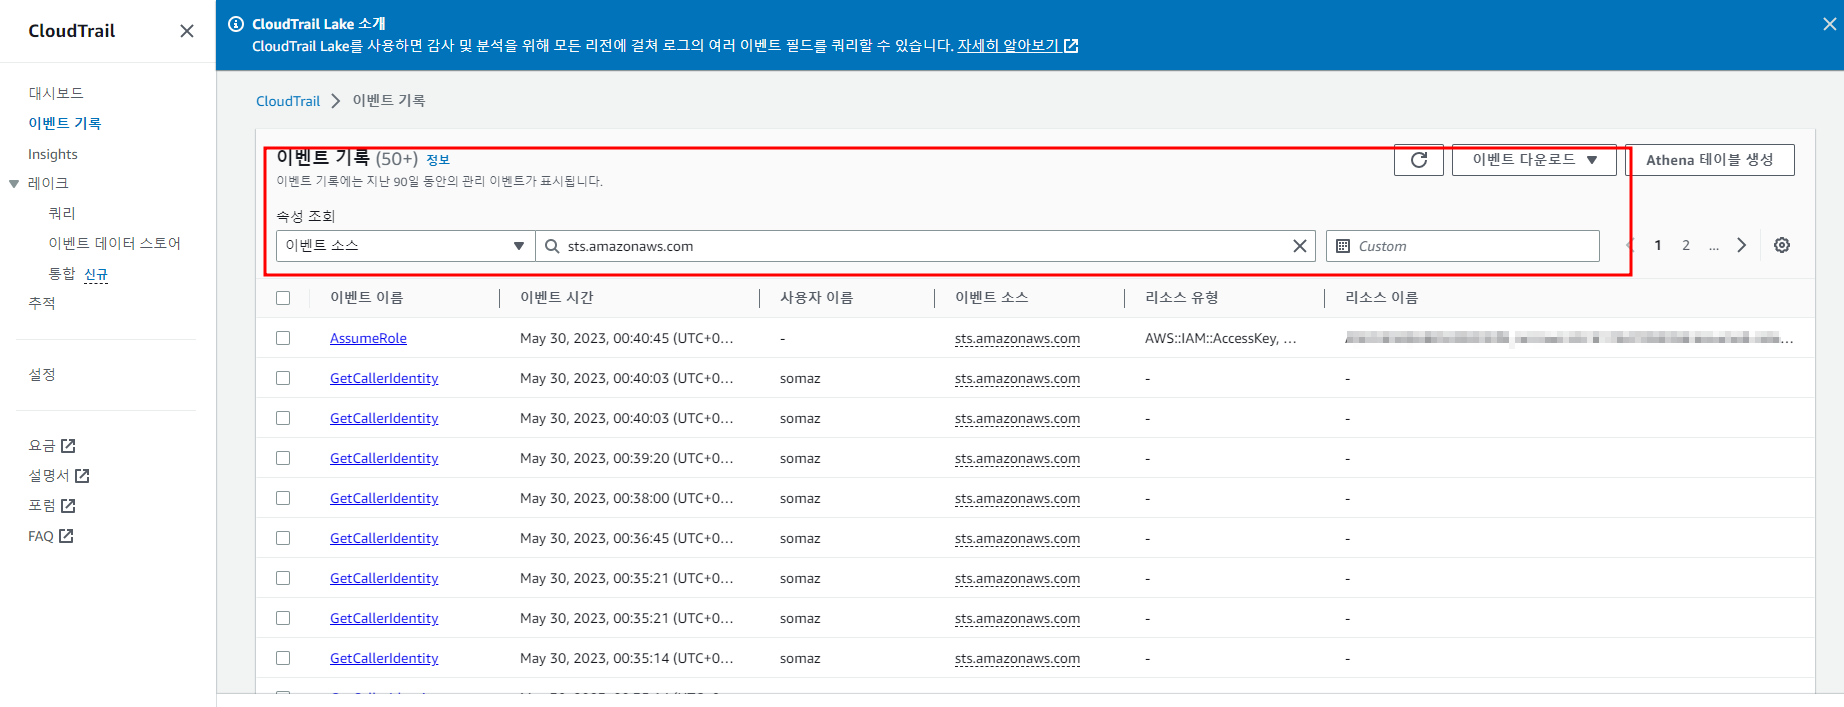Open the FAQ external link
Viewport: 1844px width, 707px height.
[x=51, y=536]
